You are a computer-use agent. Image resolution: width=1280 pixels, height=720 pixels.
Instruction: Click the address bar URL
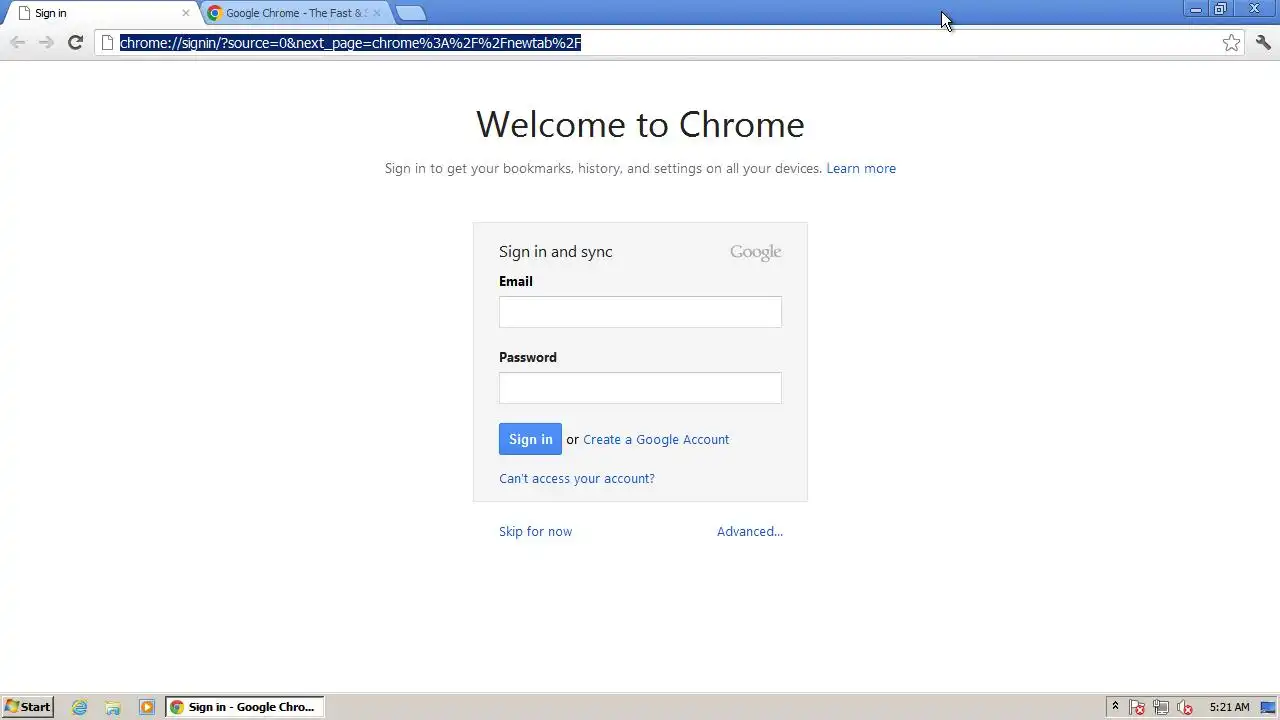[x=350, y=42]
